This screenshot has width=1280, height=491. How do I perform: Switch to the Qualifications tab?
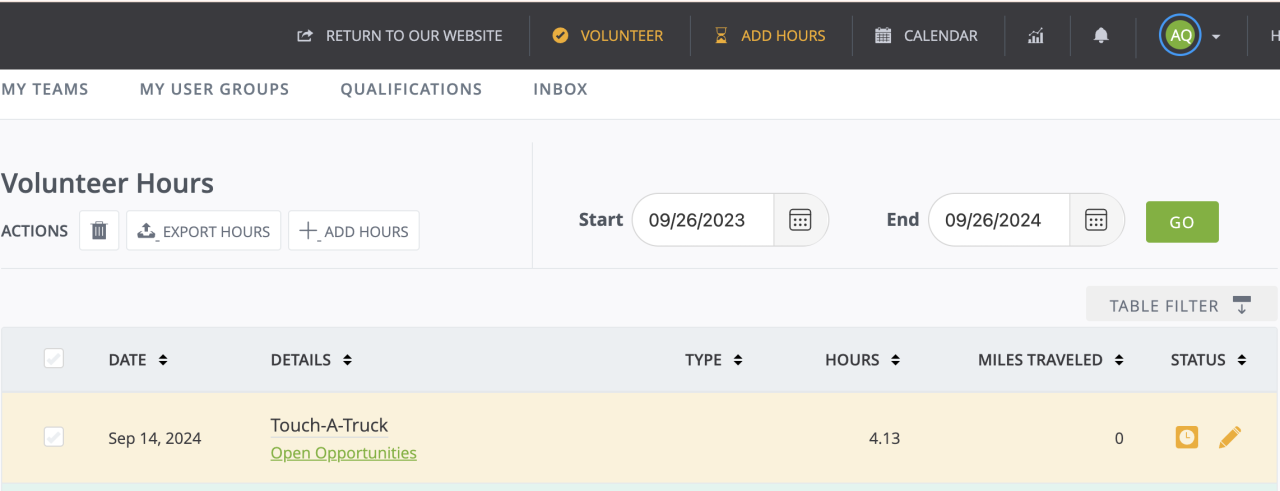(411, 89)
